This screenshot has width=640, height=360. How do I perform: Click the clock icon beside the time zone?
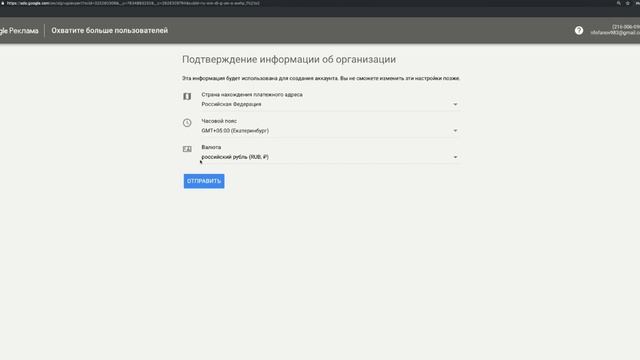[187, 122]
